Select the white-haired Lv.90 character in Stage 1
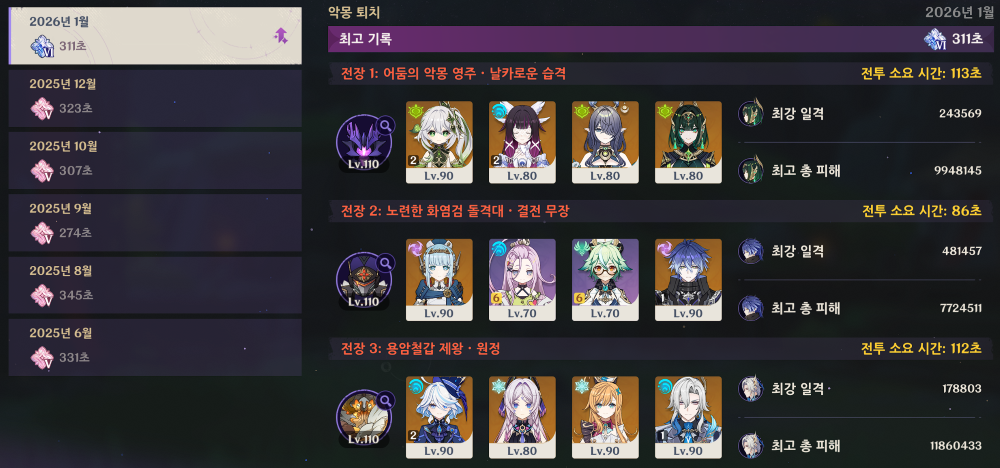1000x468 pixels. click(439, 142)
